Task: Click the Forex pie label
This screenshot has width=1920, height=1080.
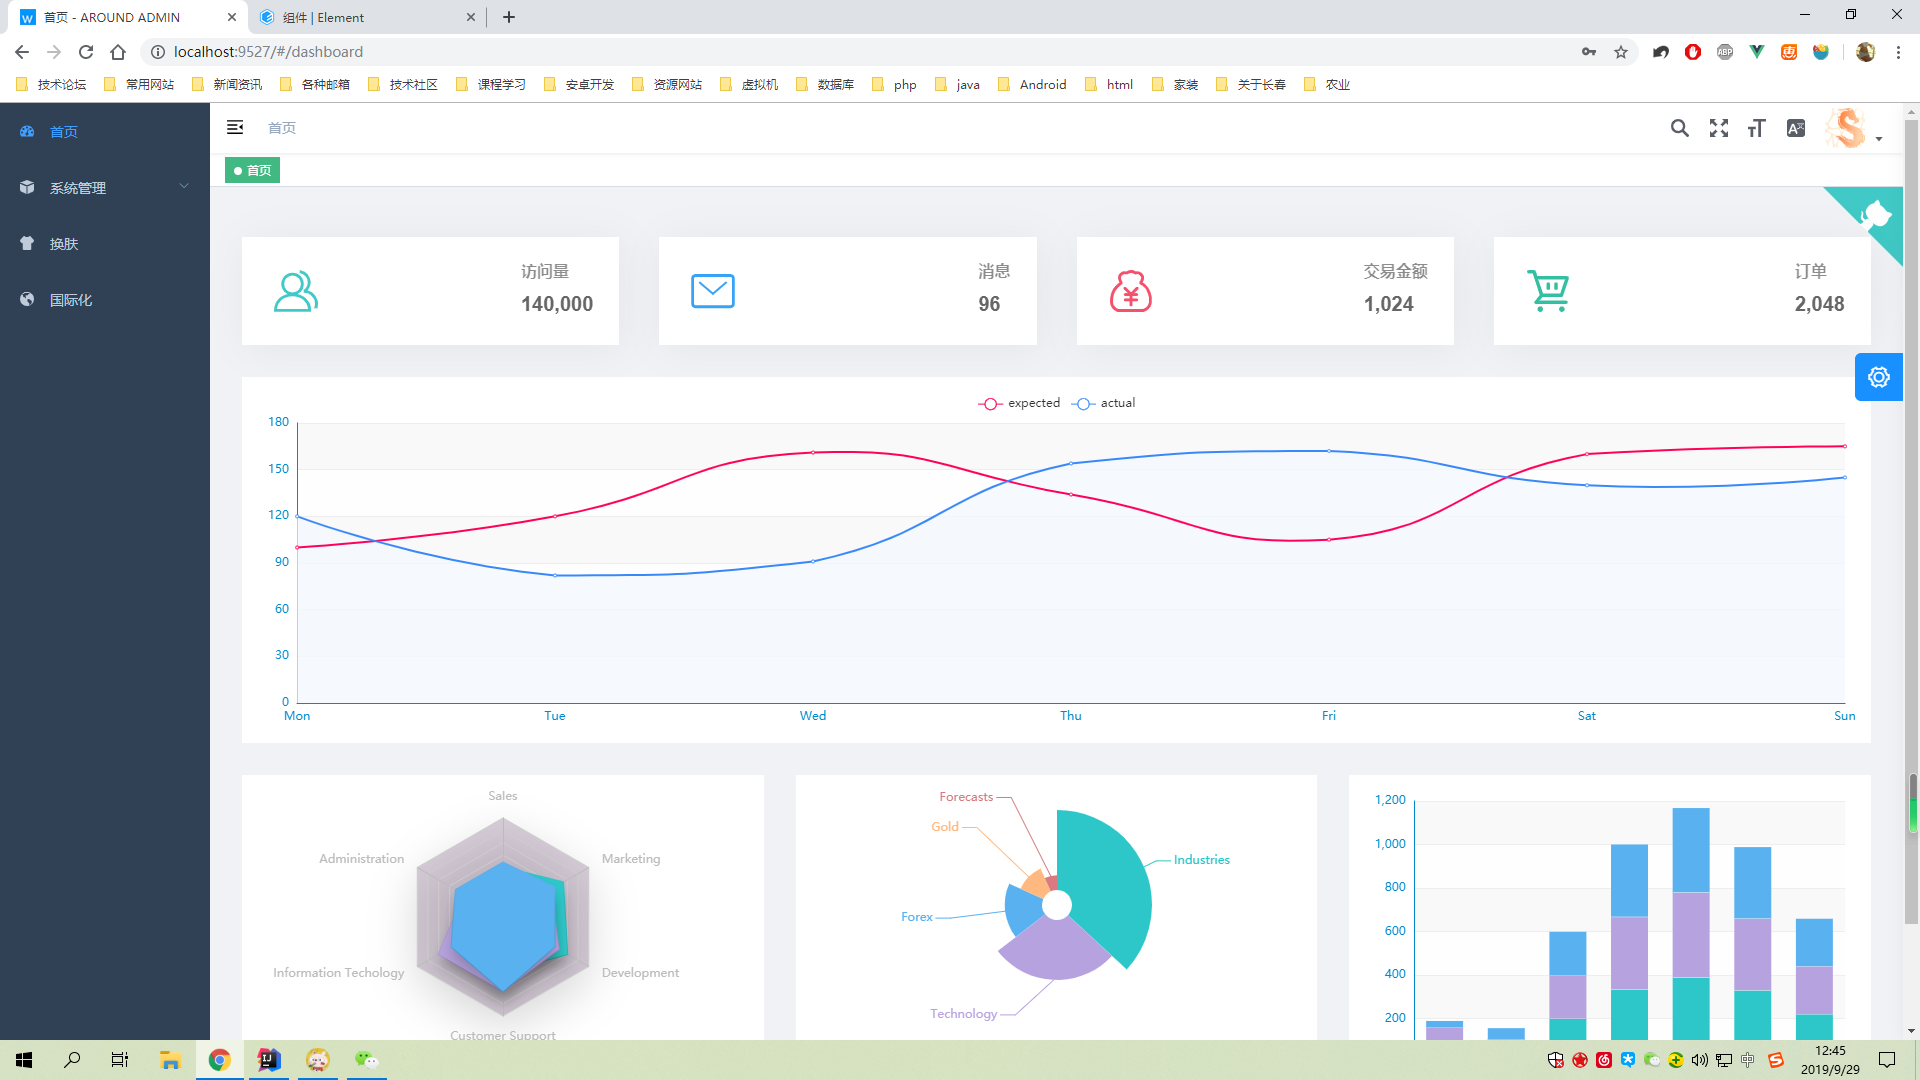Action: click(x=916, y=917)
